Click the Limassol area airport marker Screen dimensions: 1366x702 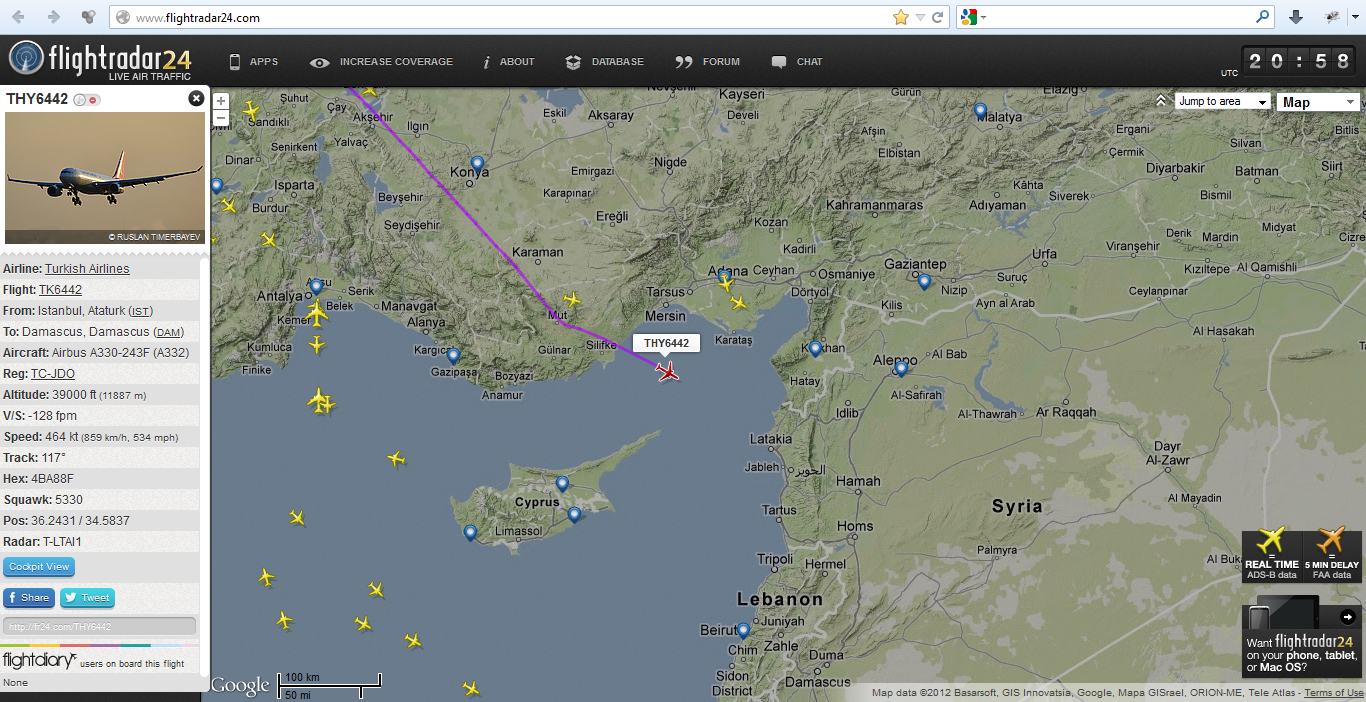coord(470,533)
